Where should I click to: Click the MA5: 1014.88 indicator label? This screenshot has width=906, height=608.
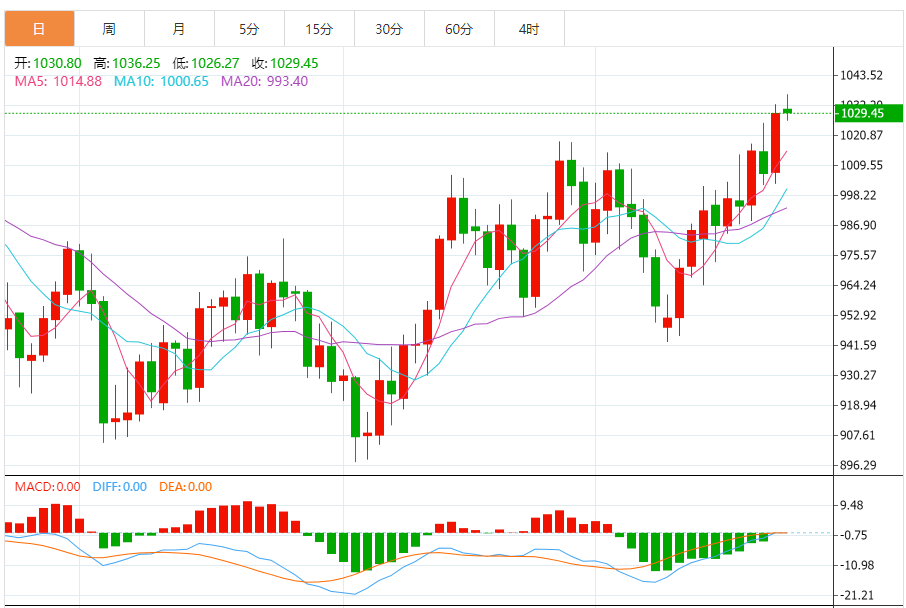tap(58, 81)
